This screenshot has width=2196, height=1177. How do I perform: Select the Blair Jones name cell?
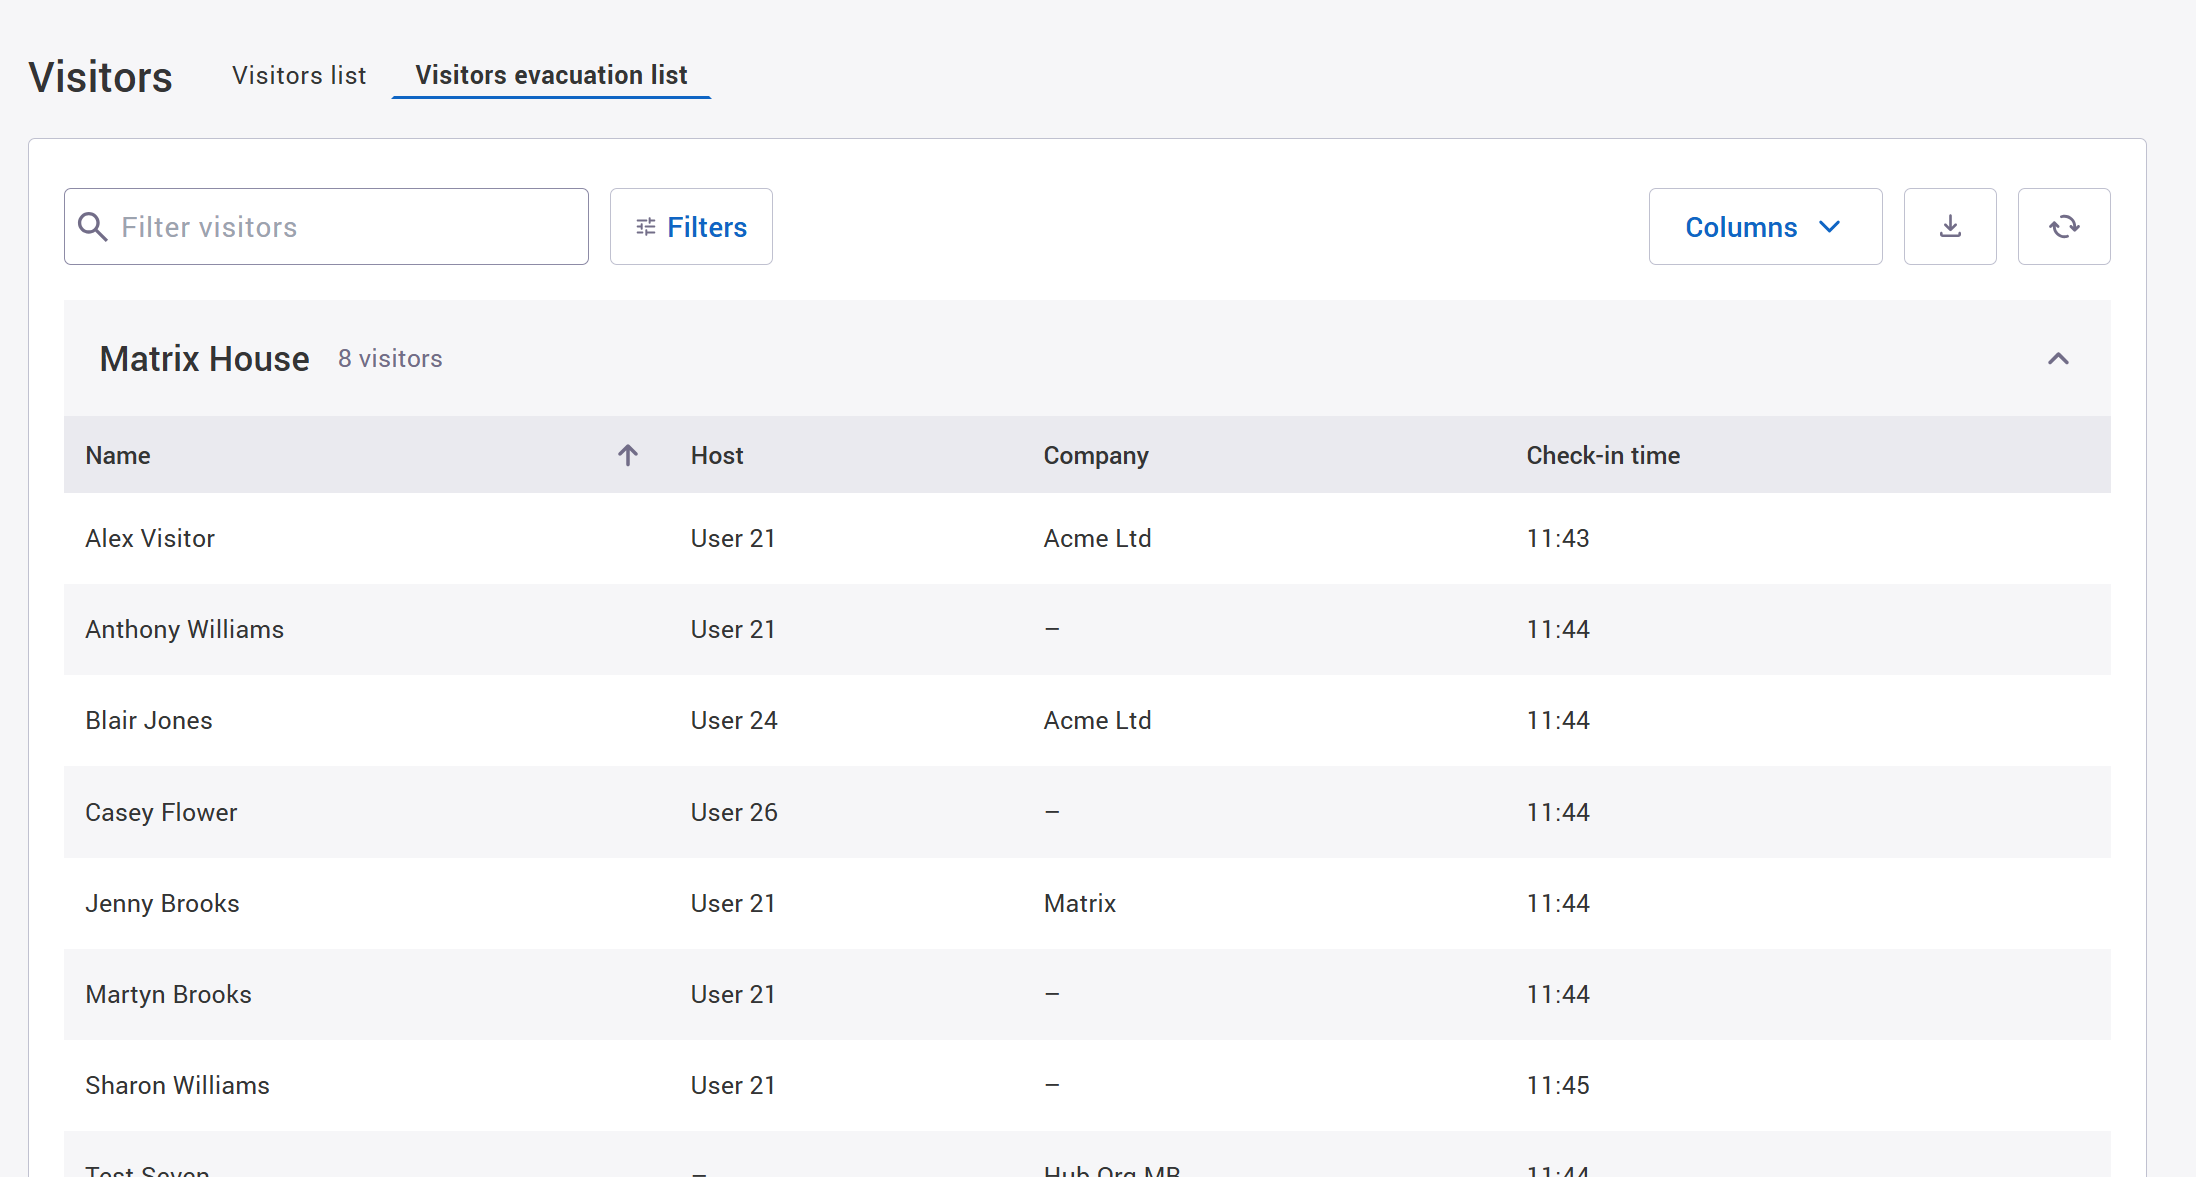pos(149,721)
